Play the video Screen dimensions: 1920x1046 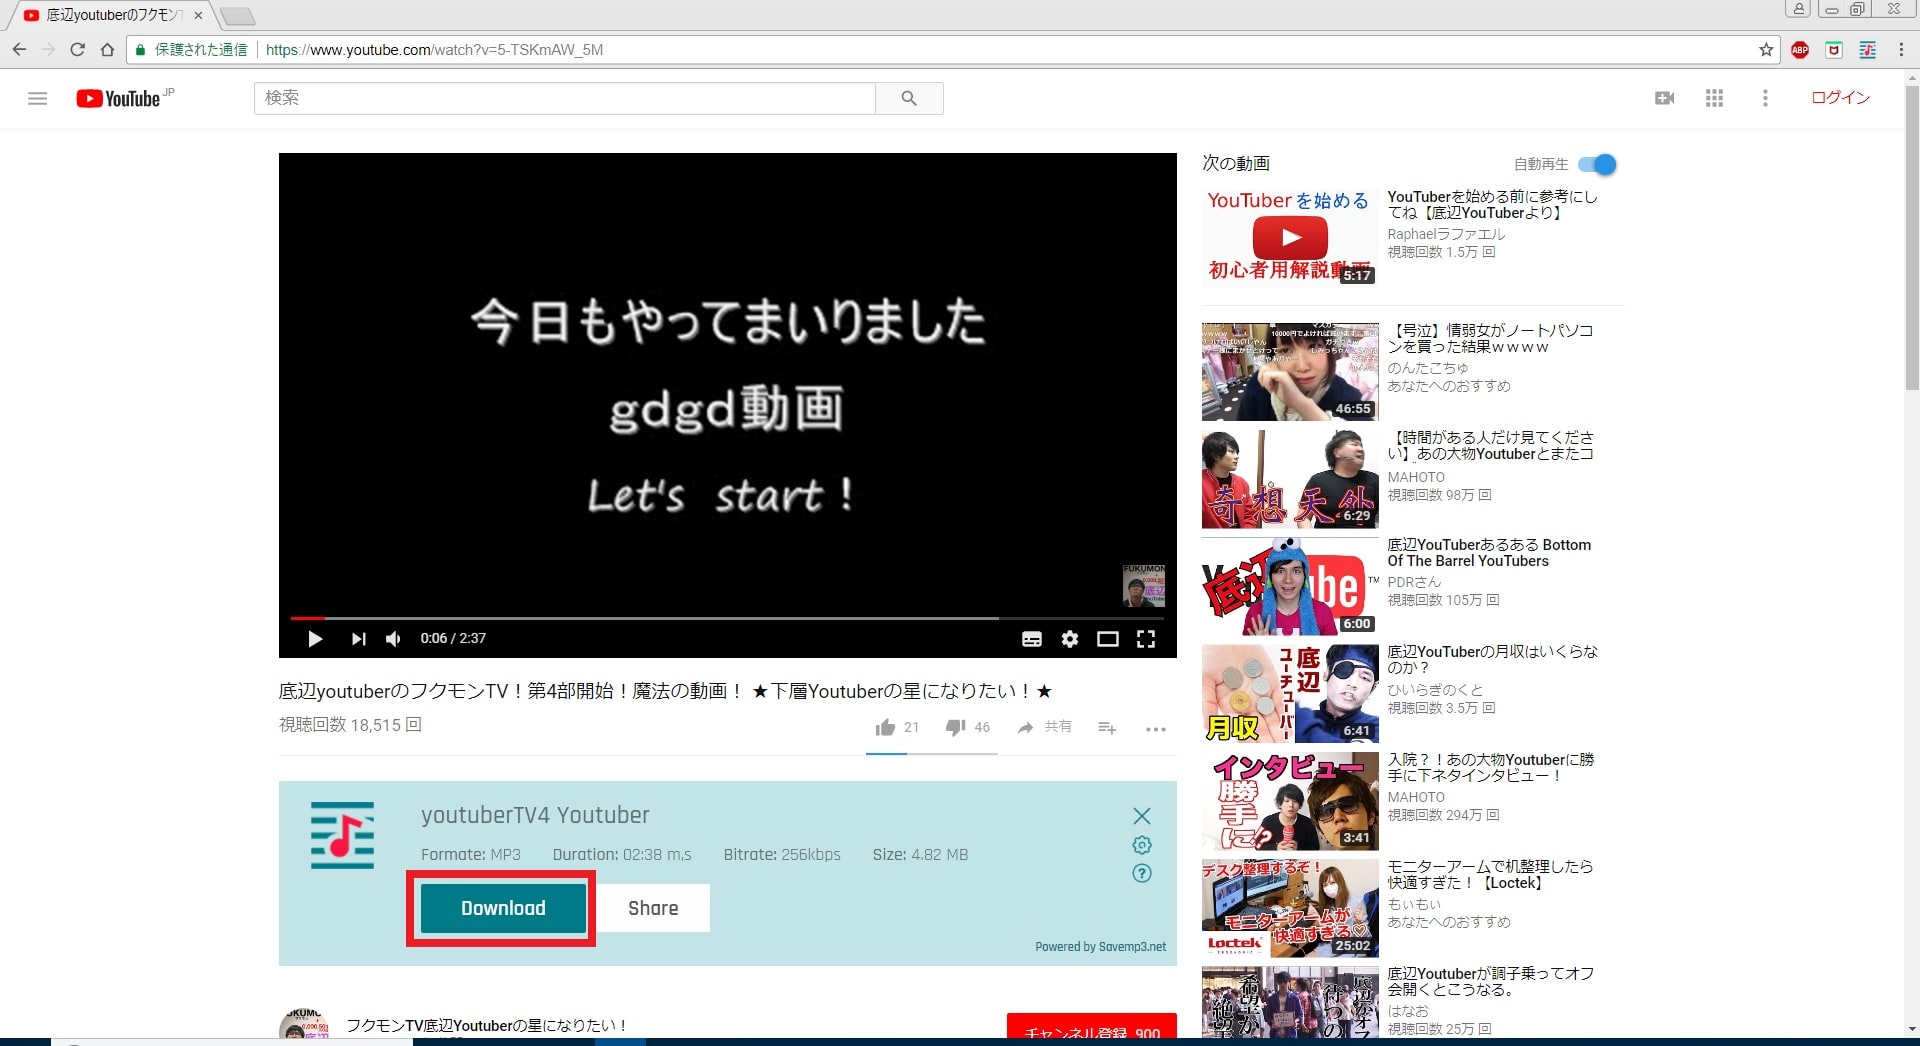[x=315, y=638]
